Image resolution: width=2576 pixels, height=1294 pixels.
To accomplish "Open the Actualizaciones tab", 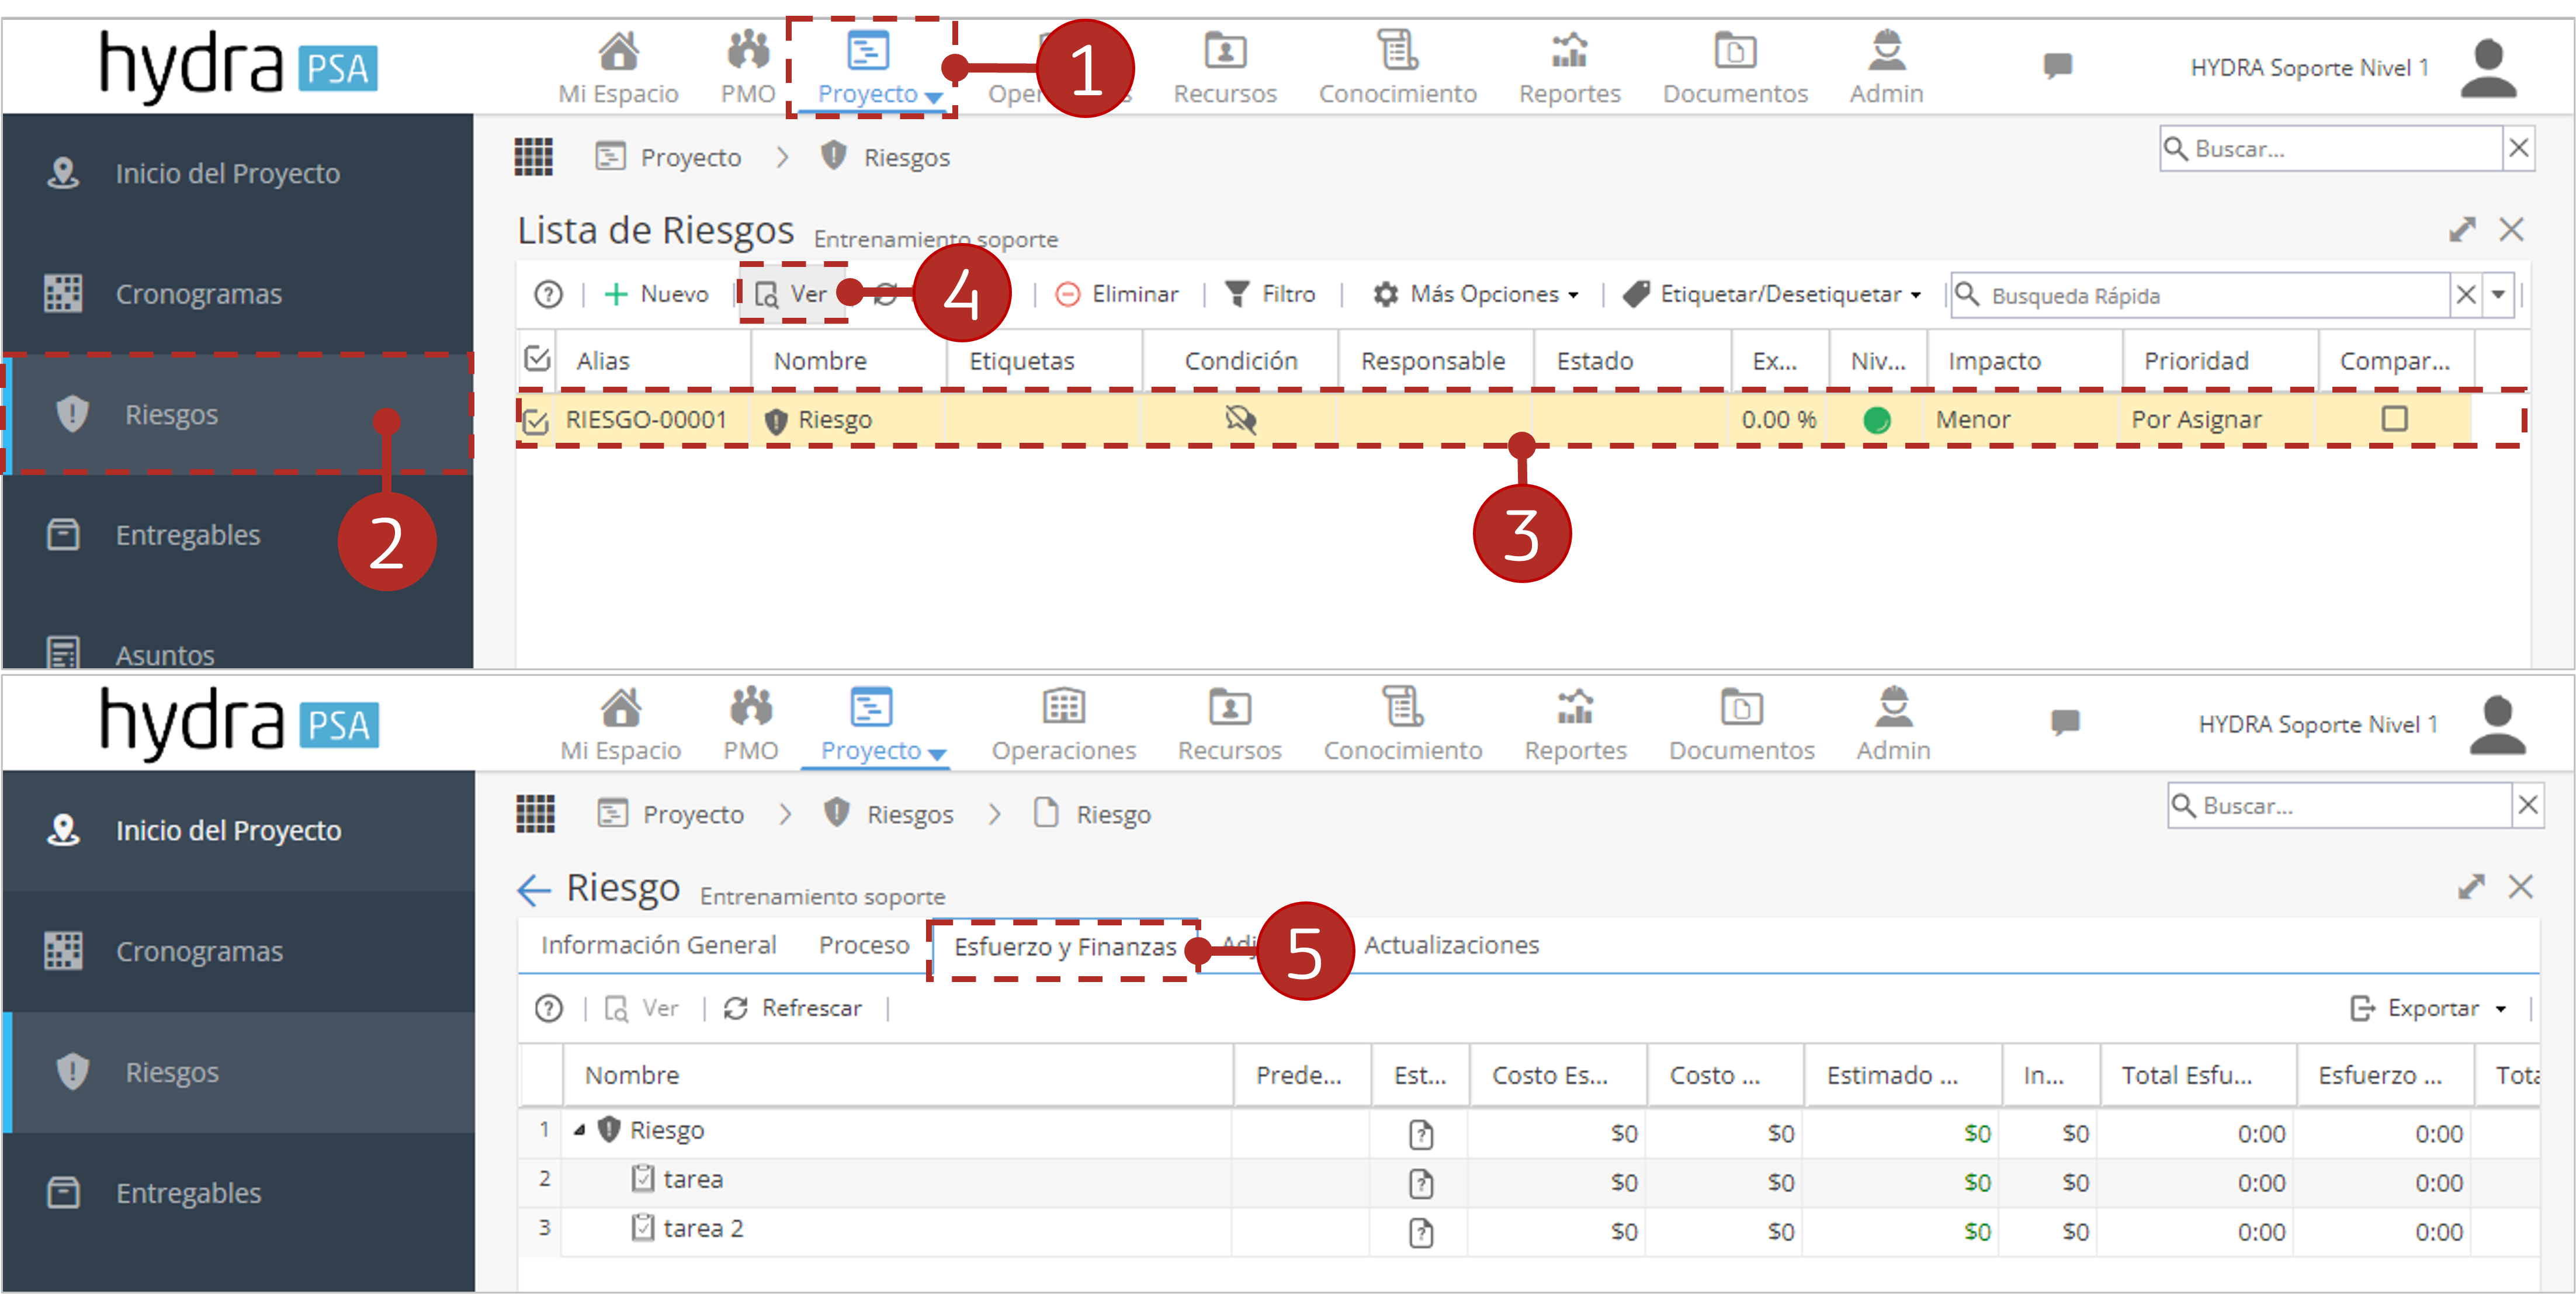I will (1451, 946).
